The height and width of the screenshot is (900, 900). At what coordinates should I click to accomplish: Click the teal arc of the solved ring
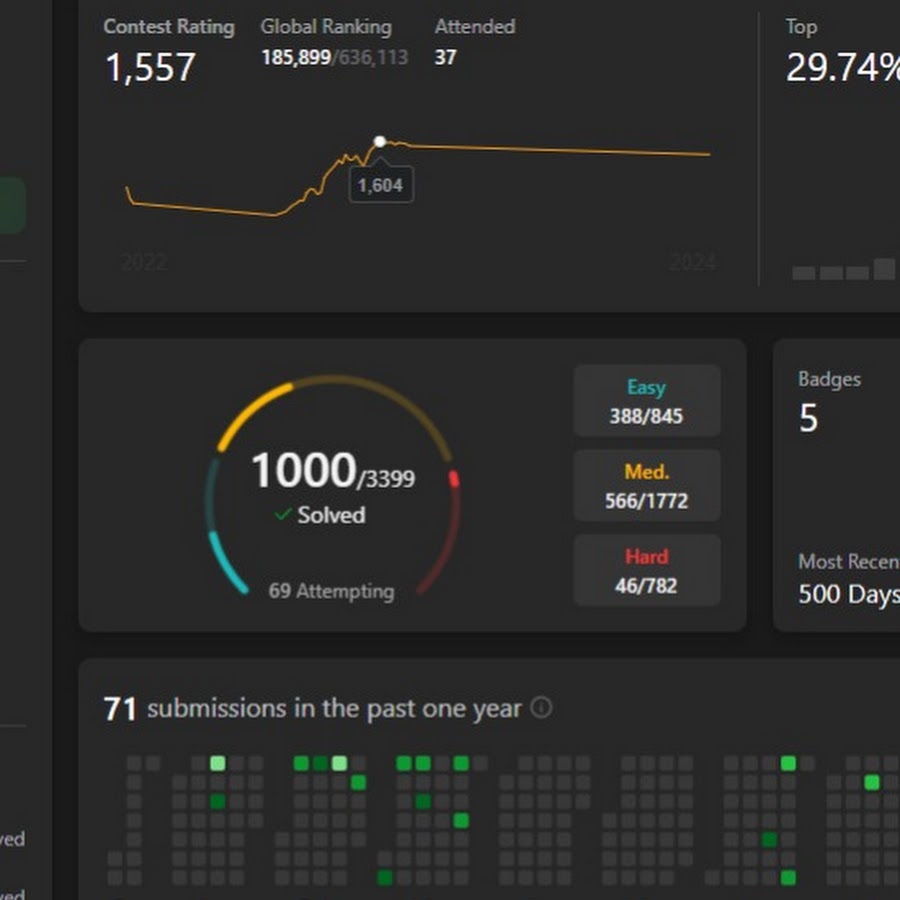tap(227, 563)
